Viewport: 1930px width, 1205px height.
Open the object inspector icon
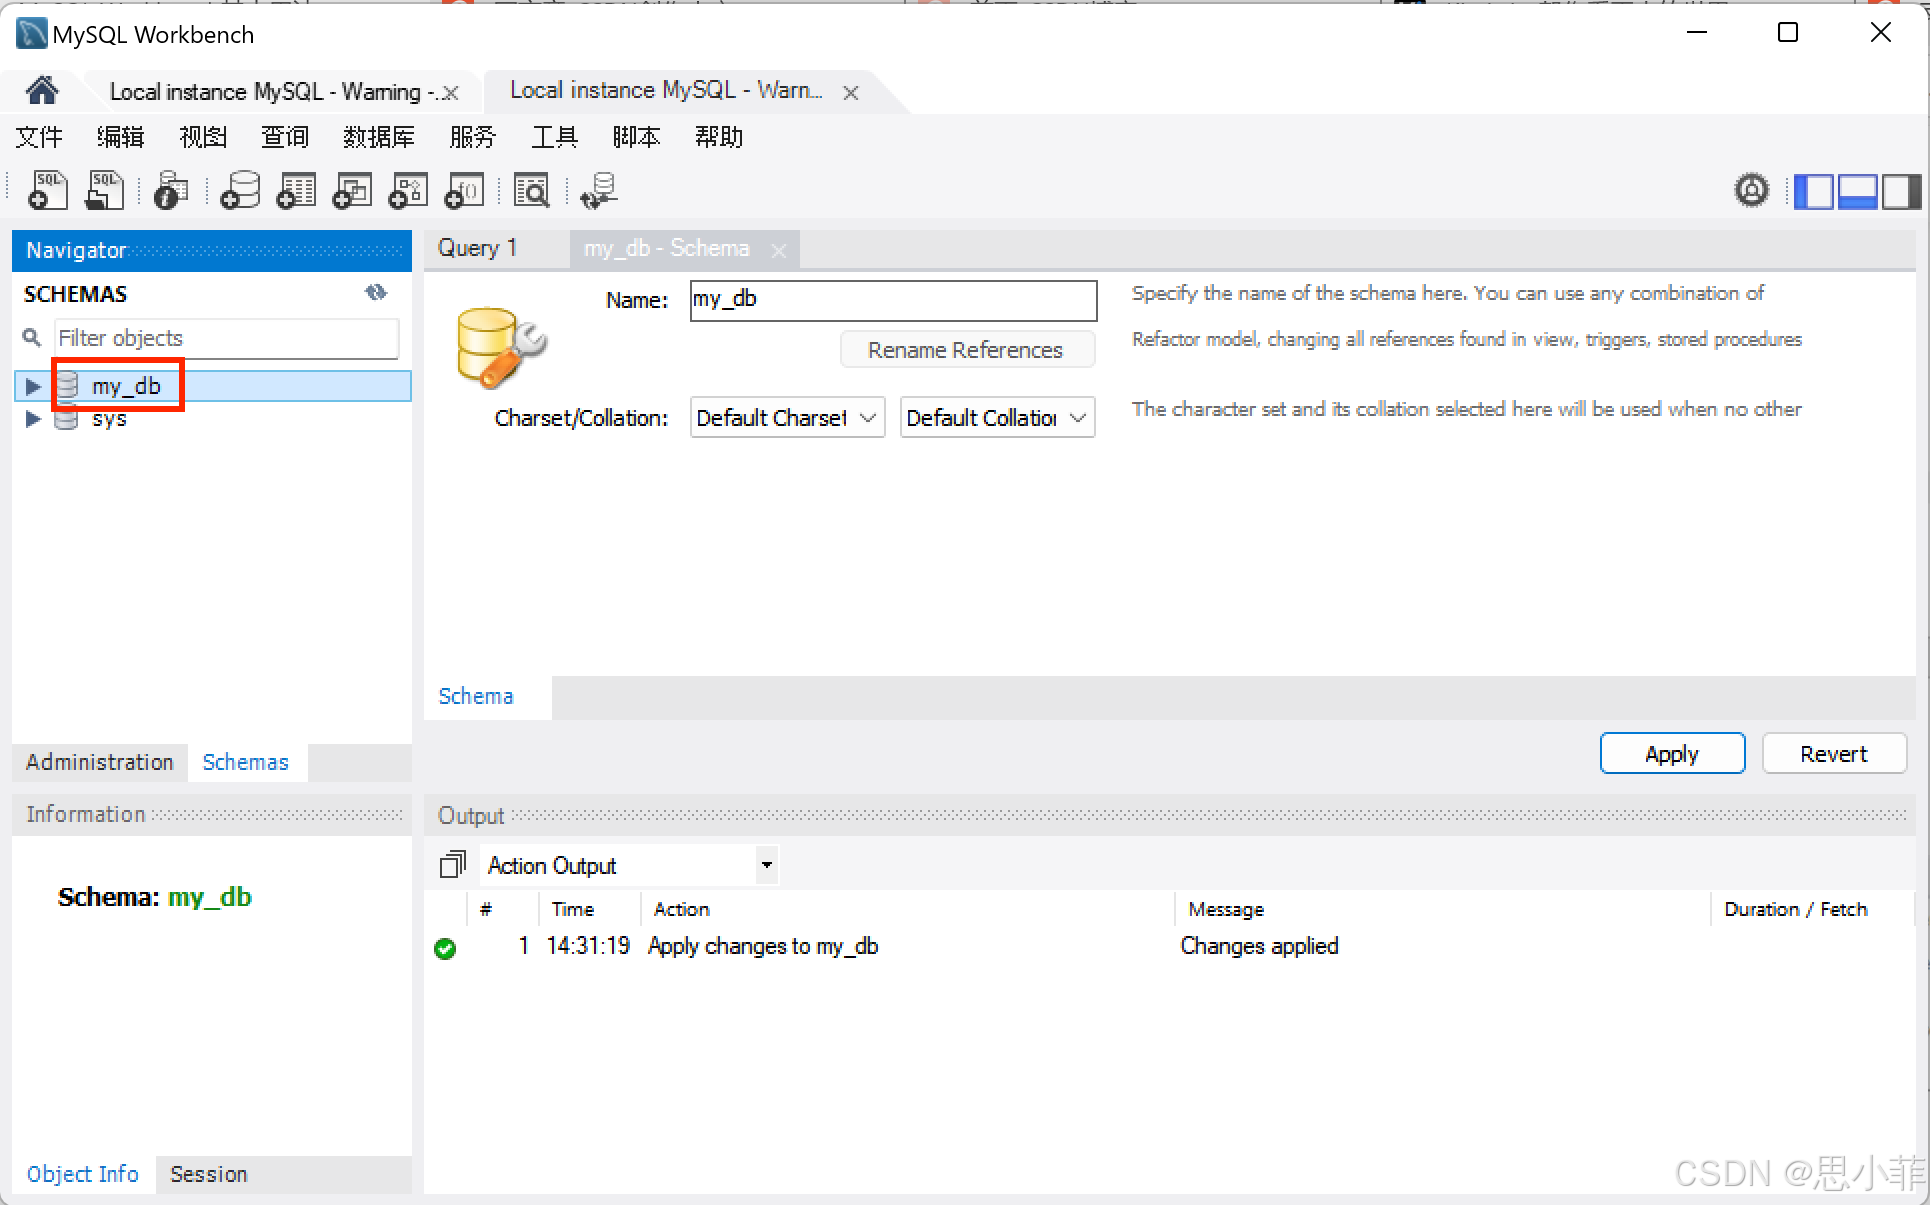point(170,190)
